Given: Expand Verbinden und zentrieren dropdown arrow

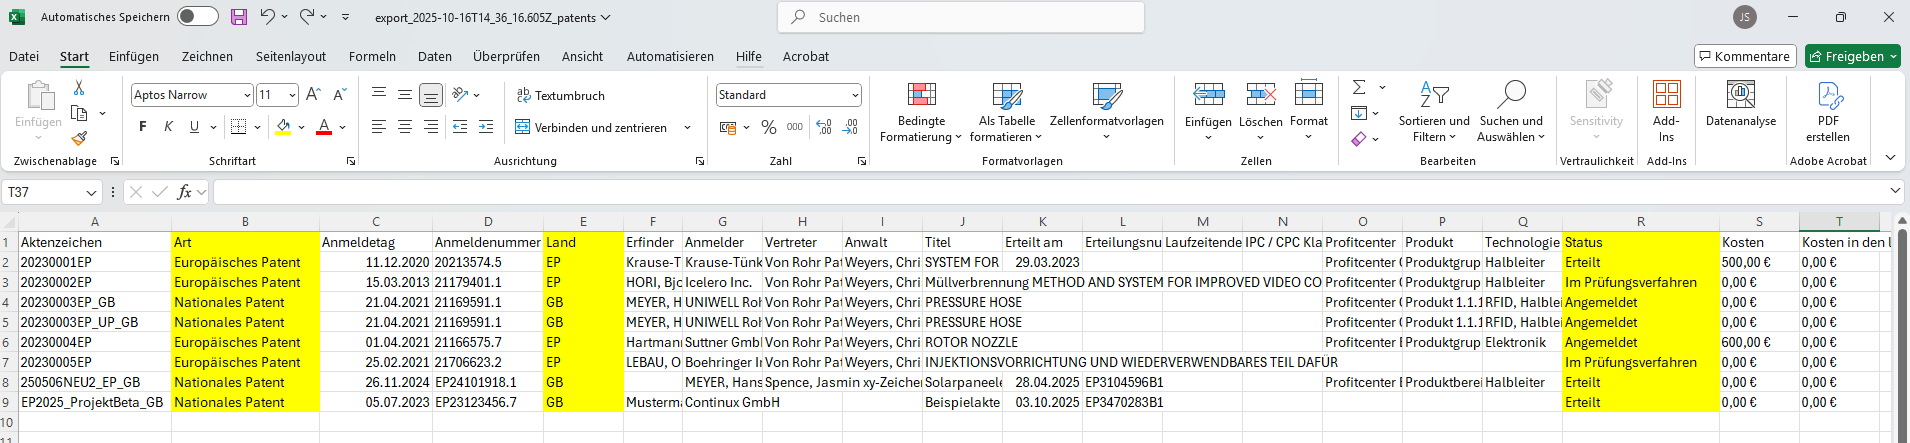Looking at the screenshot, I should click(x=687, y=128).
